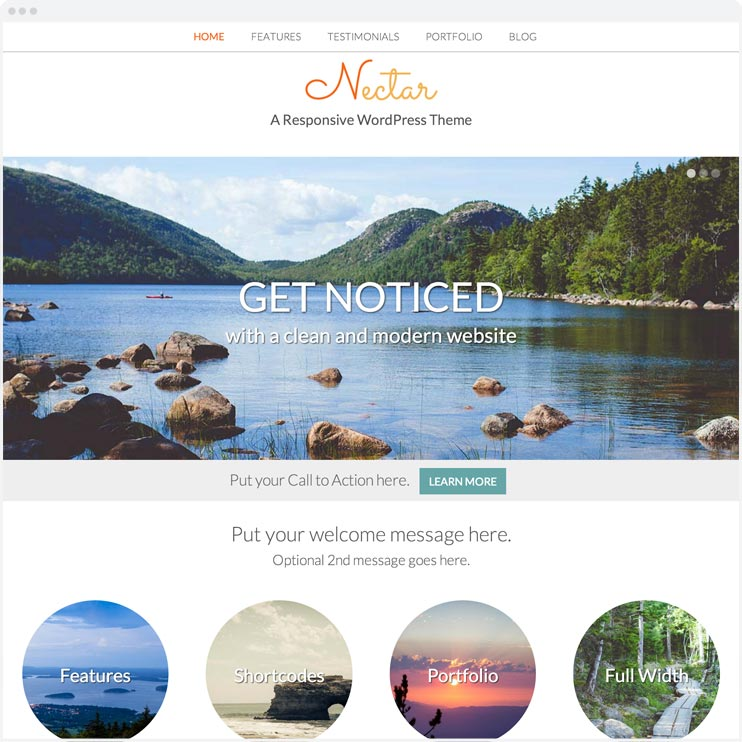Open the Shortcodes circular image
Screen dimensions: 742x742
tap(279, 670)
